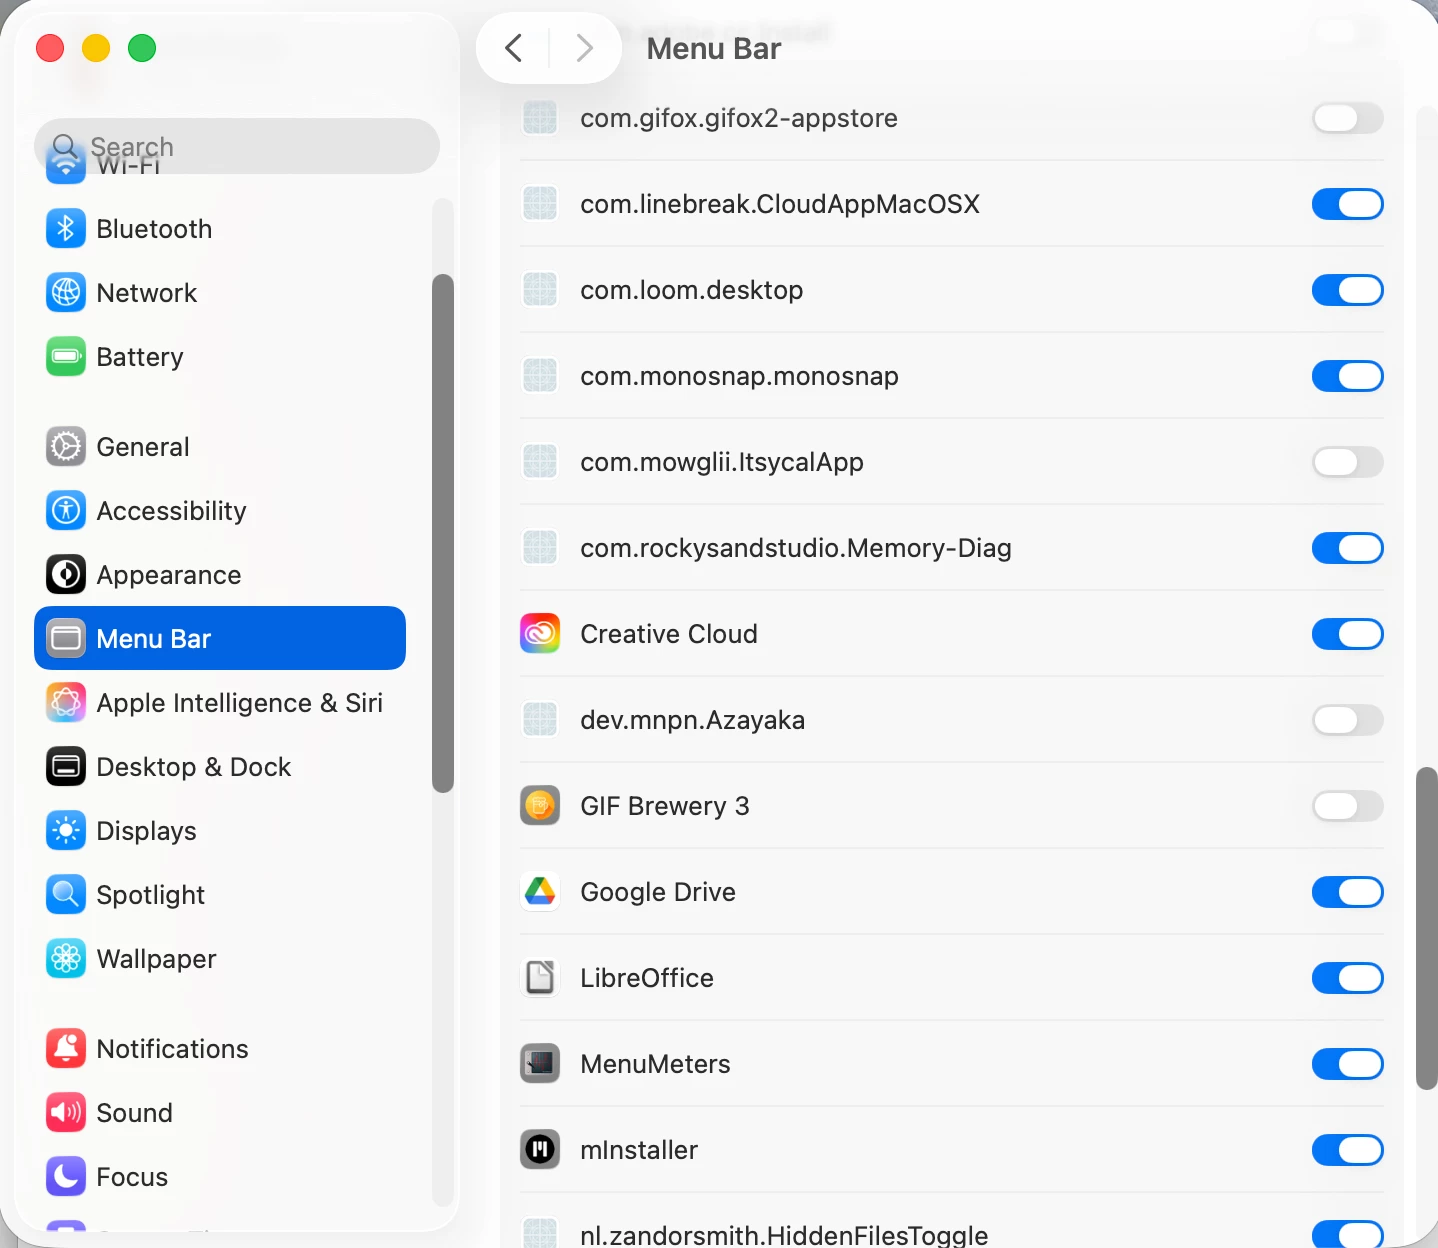Click the Spotlight magnifier icon

tap(66, 895)
